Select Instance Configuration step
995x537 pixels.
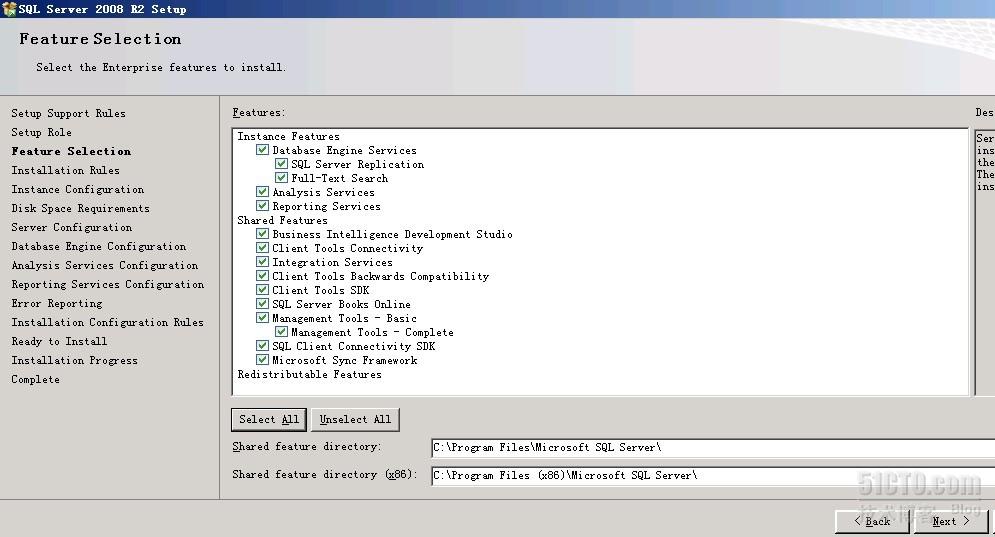click(x=77, y=190)
